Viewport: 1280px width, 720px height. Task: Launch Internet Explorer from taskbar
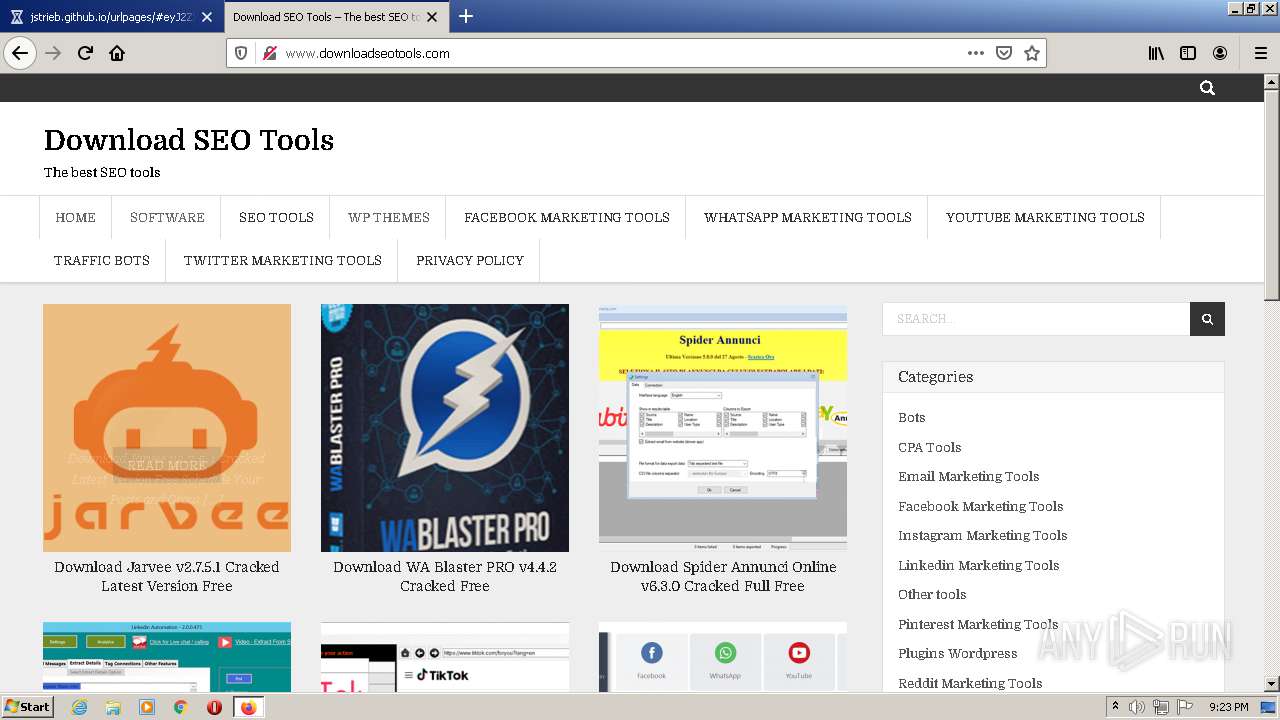point(79,707)
